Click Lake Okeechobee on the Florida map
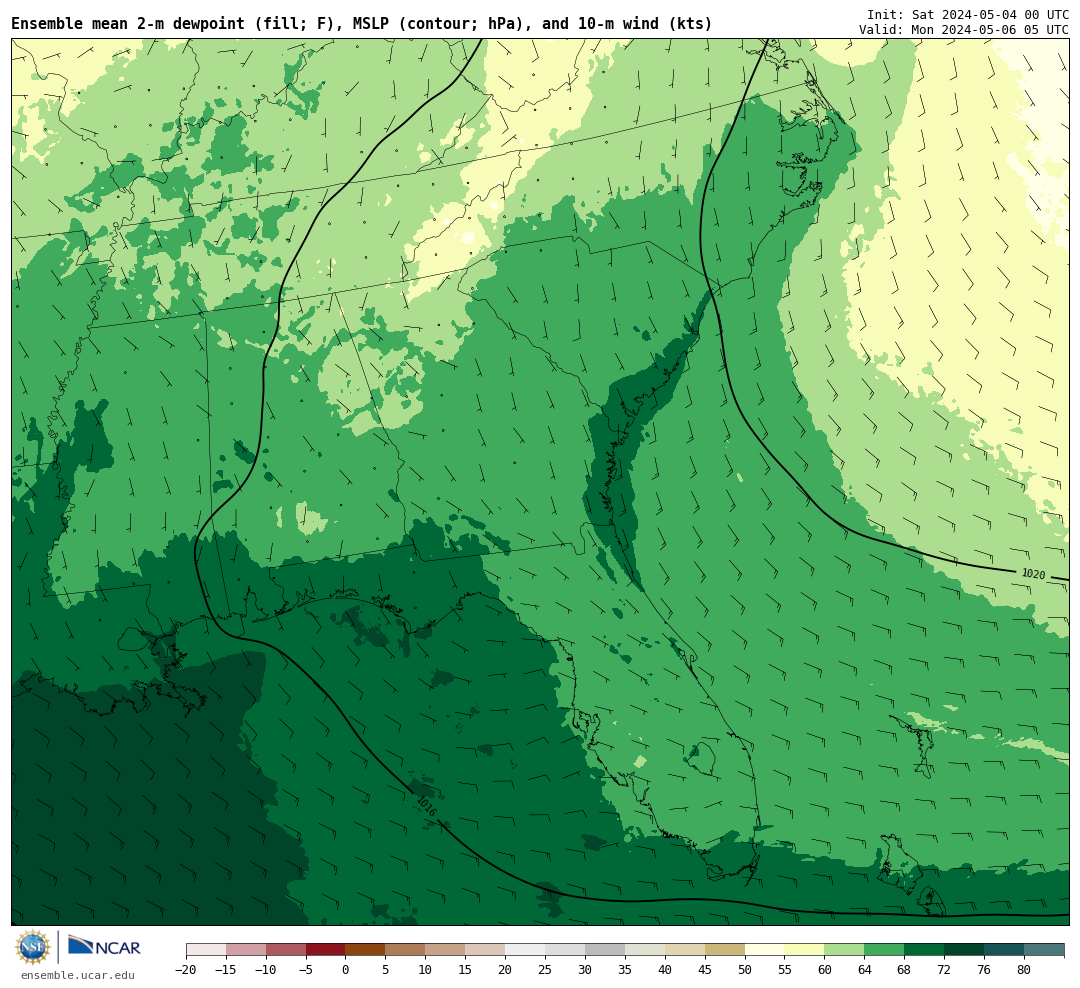 pos(701,757)
